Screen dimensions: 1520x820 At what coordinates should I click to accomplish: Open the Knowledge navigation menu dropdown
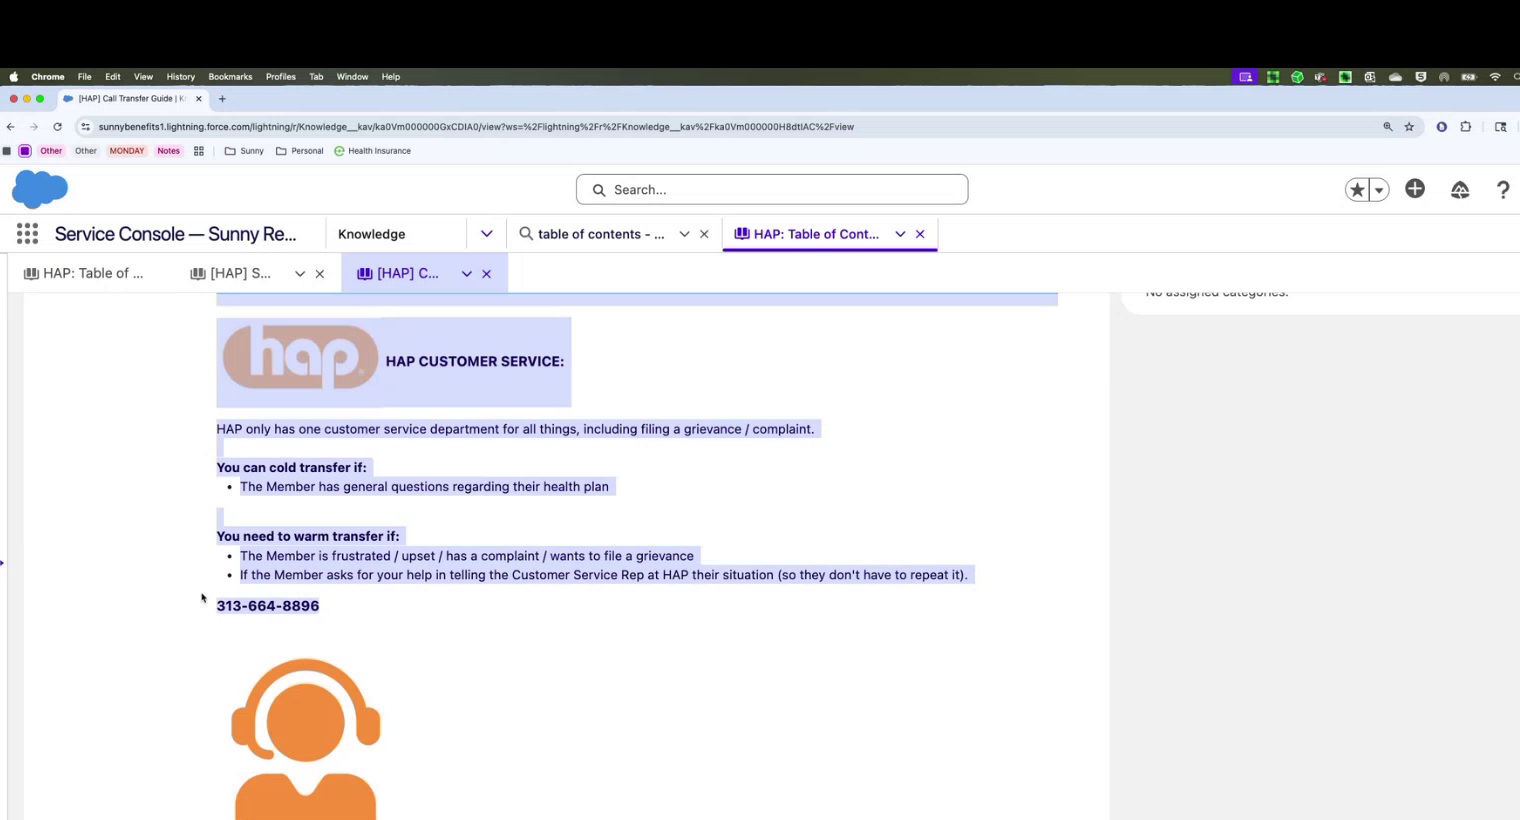tap(486, 234)
